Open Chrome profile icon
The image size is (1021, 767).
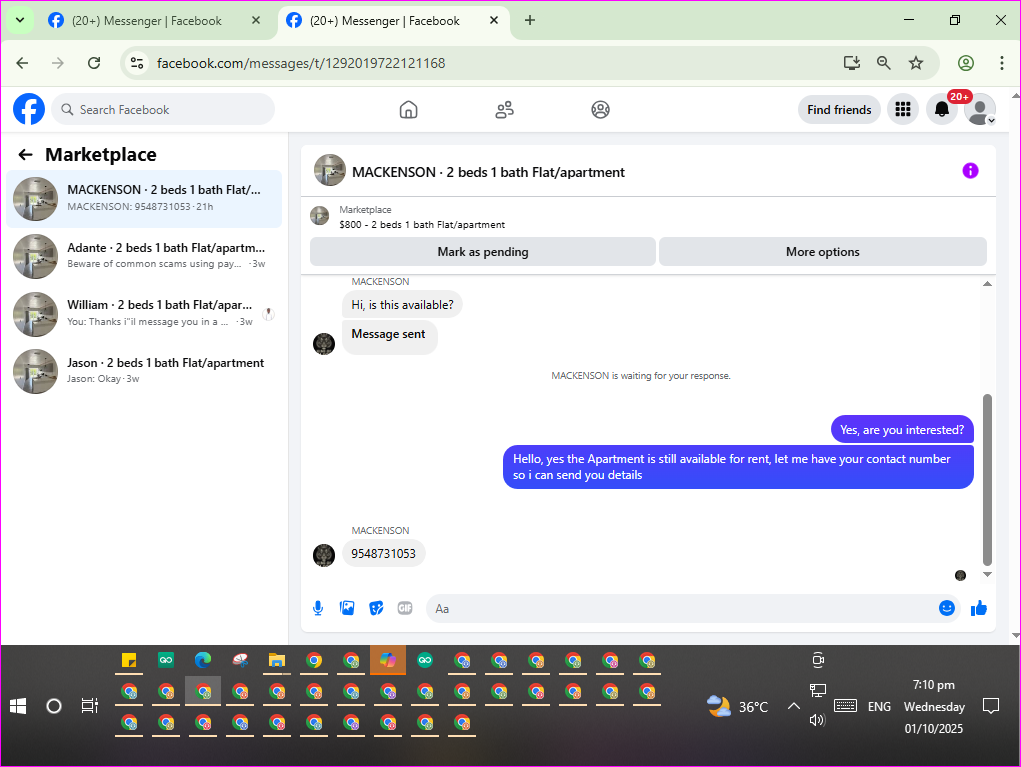966,63
